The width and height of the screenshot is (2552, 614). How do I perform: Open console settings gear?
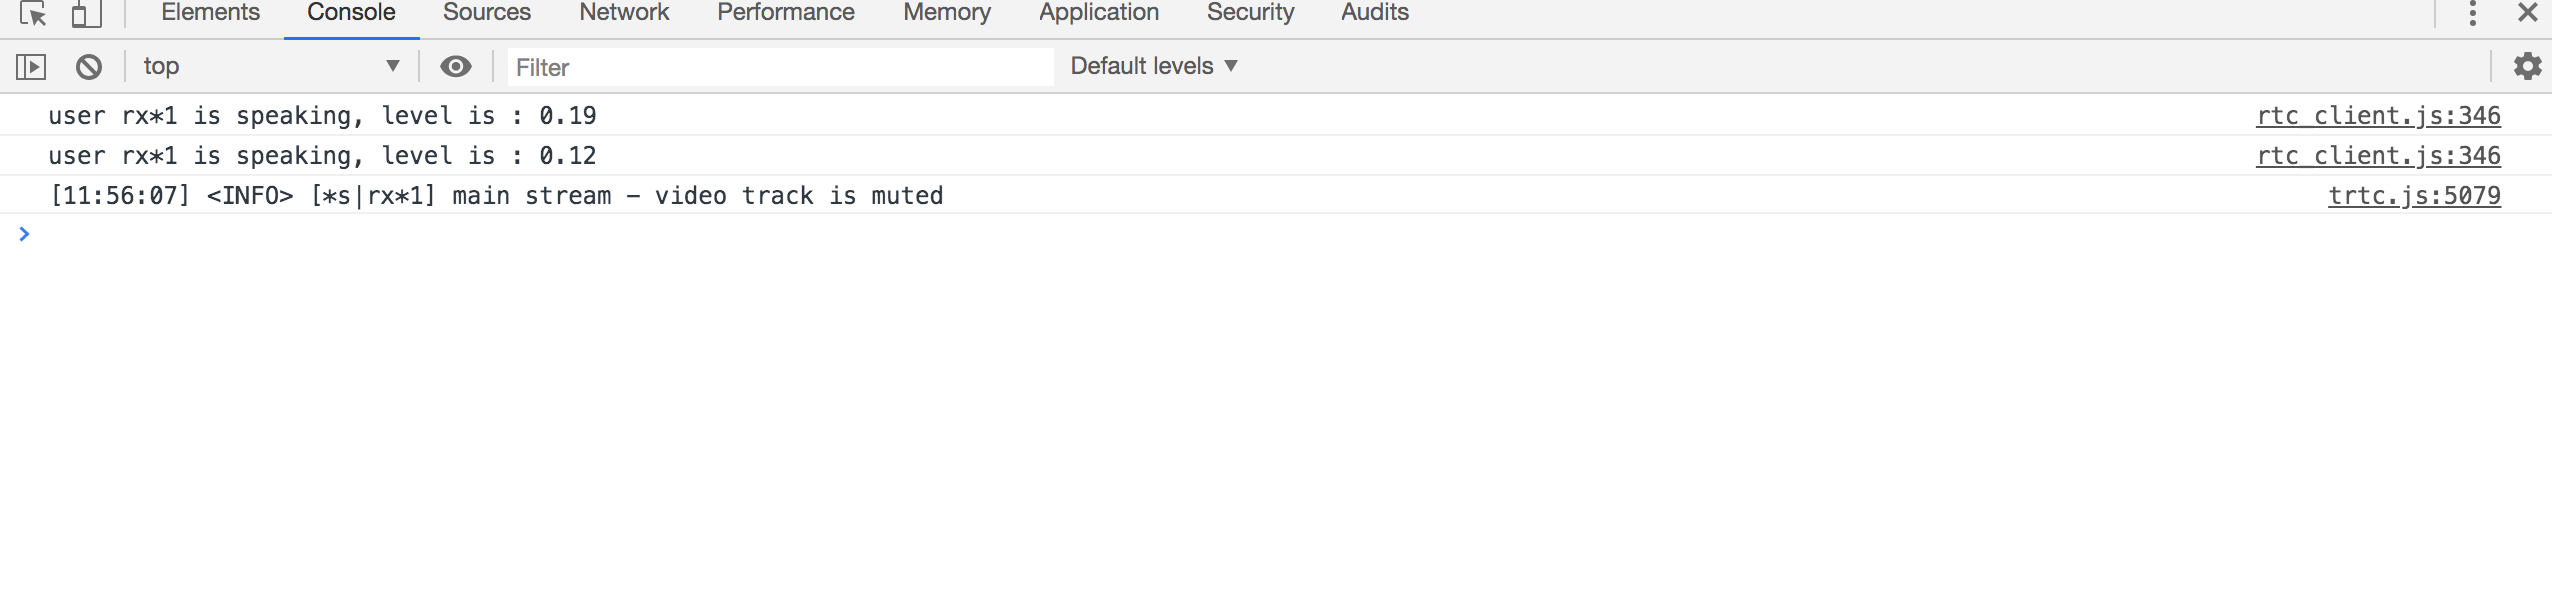pyautogui.click(x=2528, y=66)
